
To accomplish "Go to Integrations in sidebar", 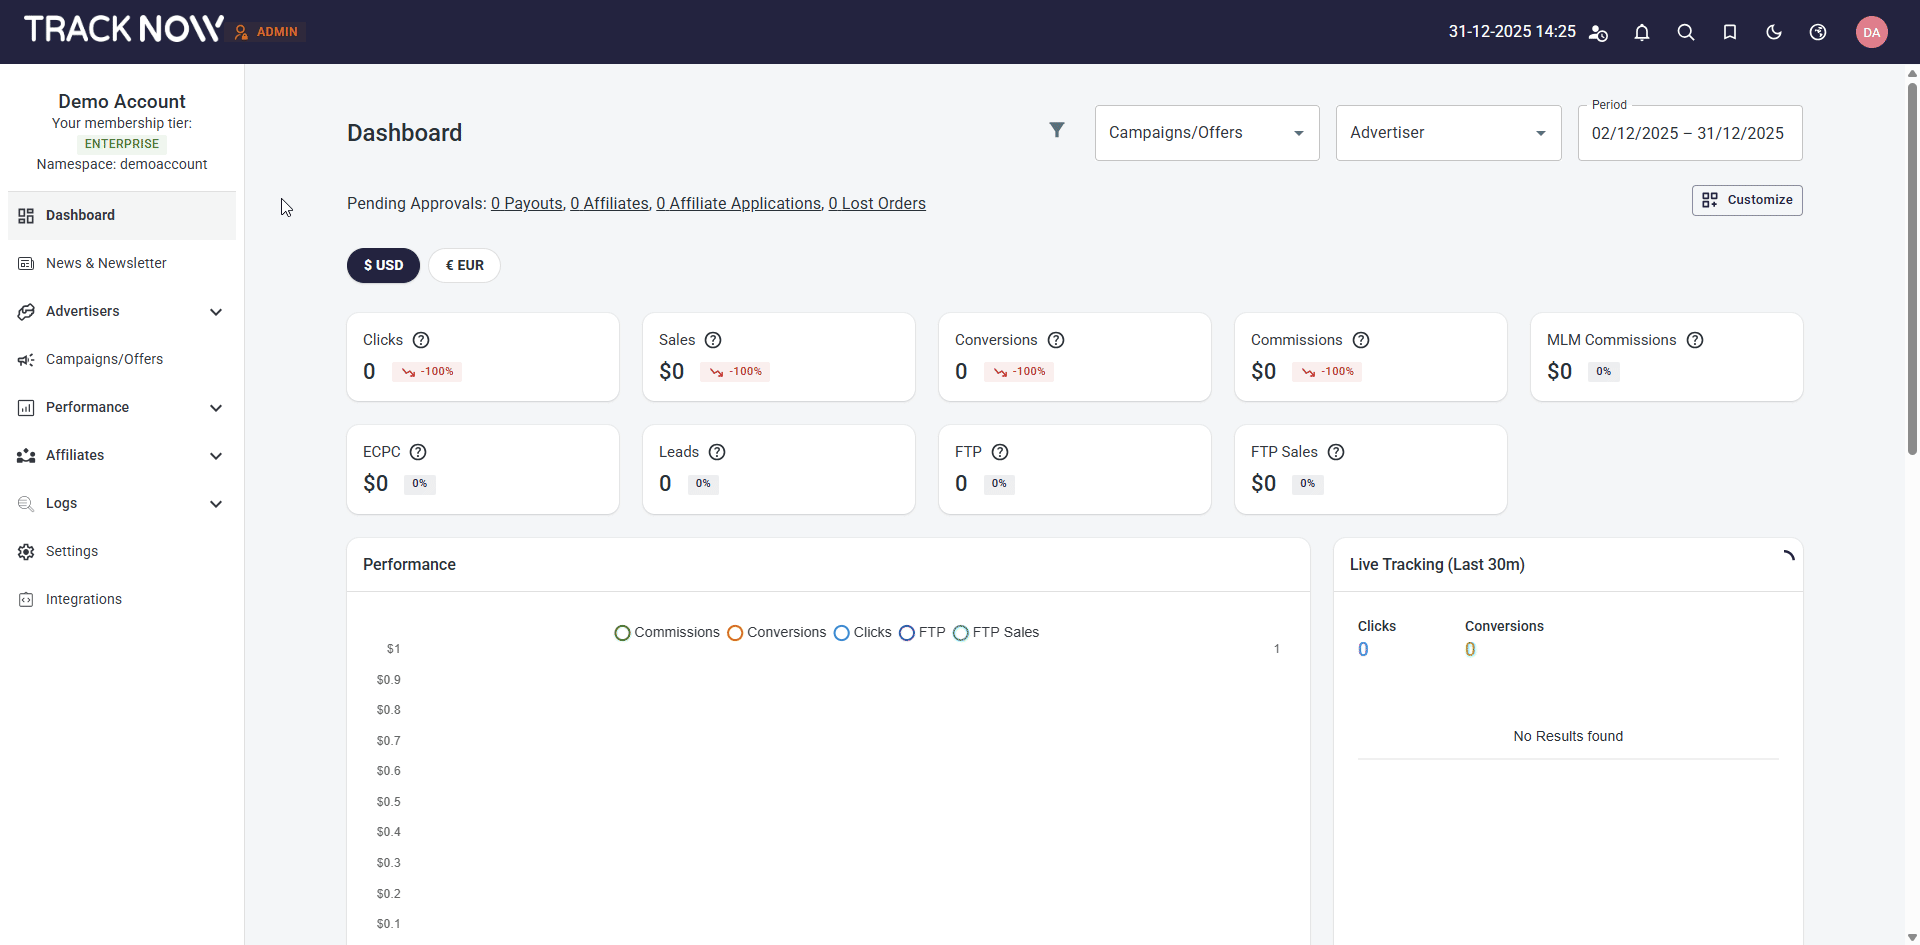I will 84,599.
